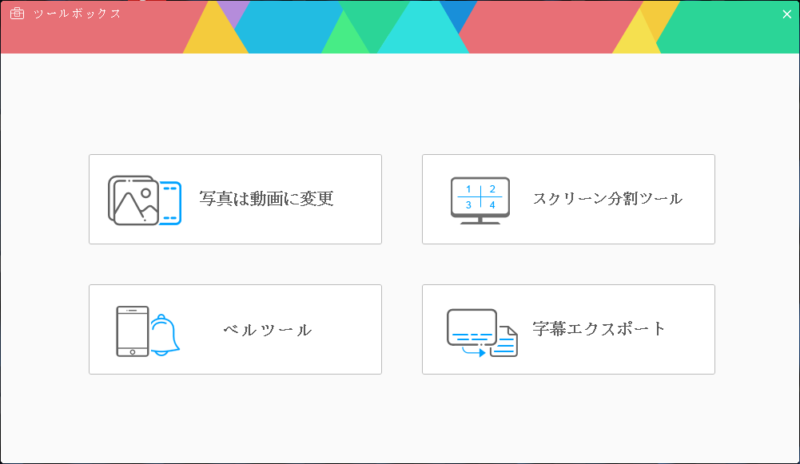Open スクリーン分割ツール
Image resolution: width=800 pixels, height=464 pixels.
point(568,199)
